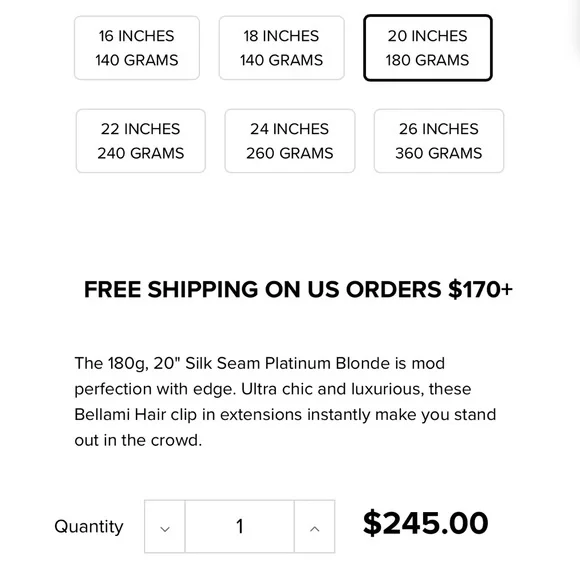This screenshot has height=580, width=580.
Task: Click the product description paragraph
Action: [285, 402]
